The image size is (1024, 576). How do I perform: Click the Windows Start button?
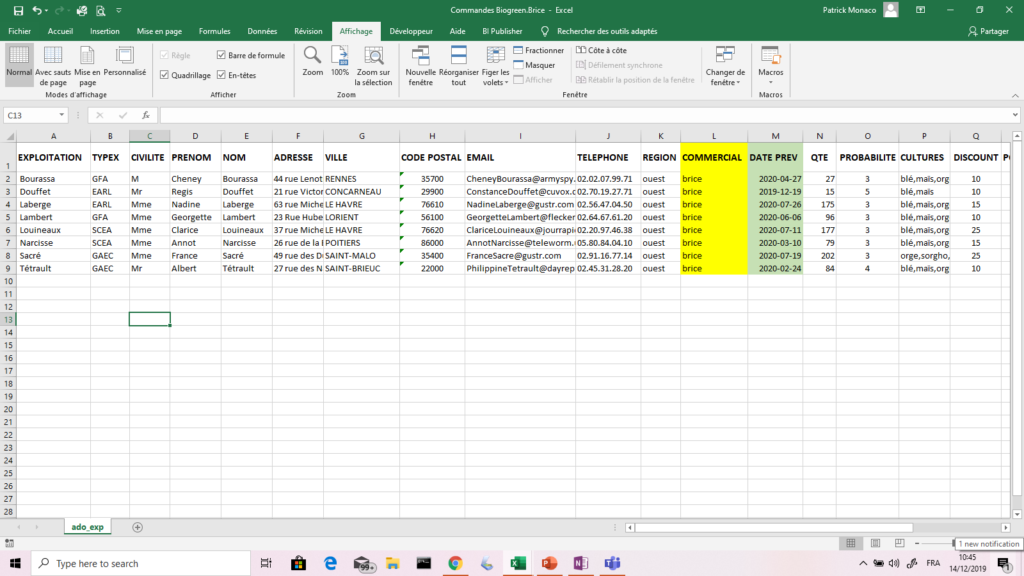pyautogui.click(x=15, y=563)
